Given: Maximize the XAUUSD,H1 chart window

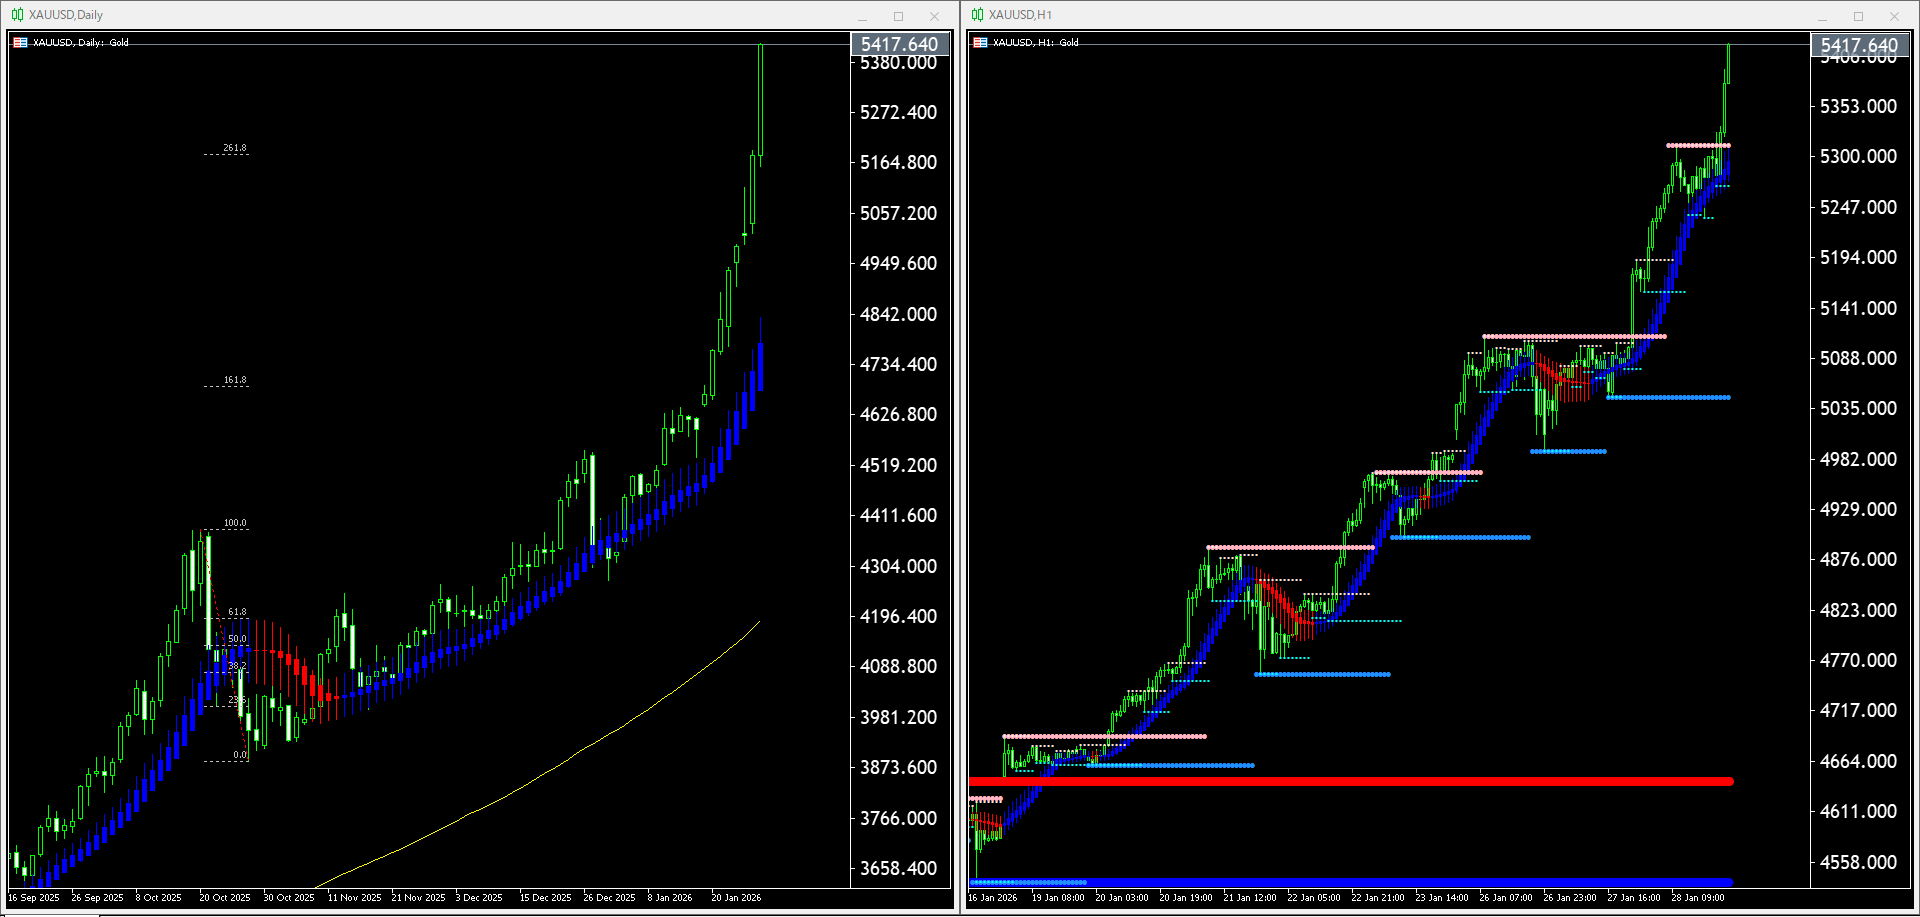Looking at the screenshot, I should (x=1858, y=16).
